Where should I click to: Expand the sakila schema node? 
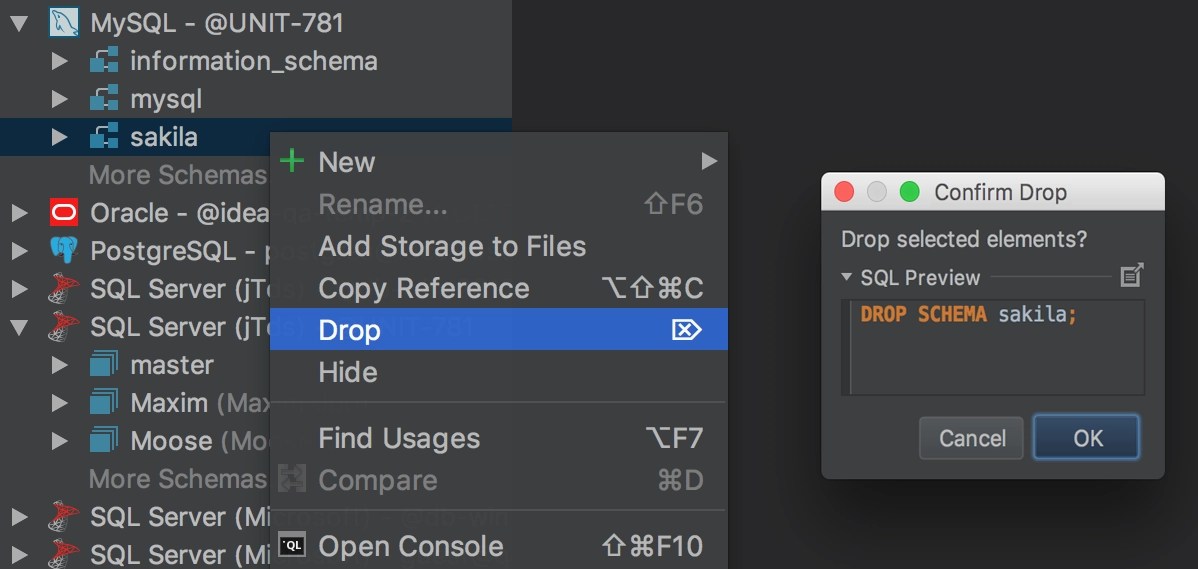(59, 137)
